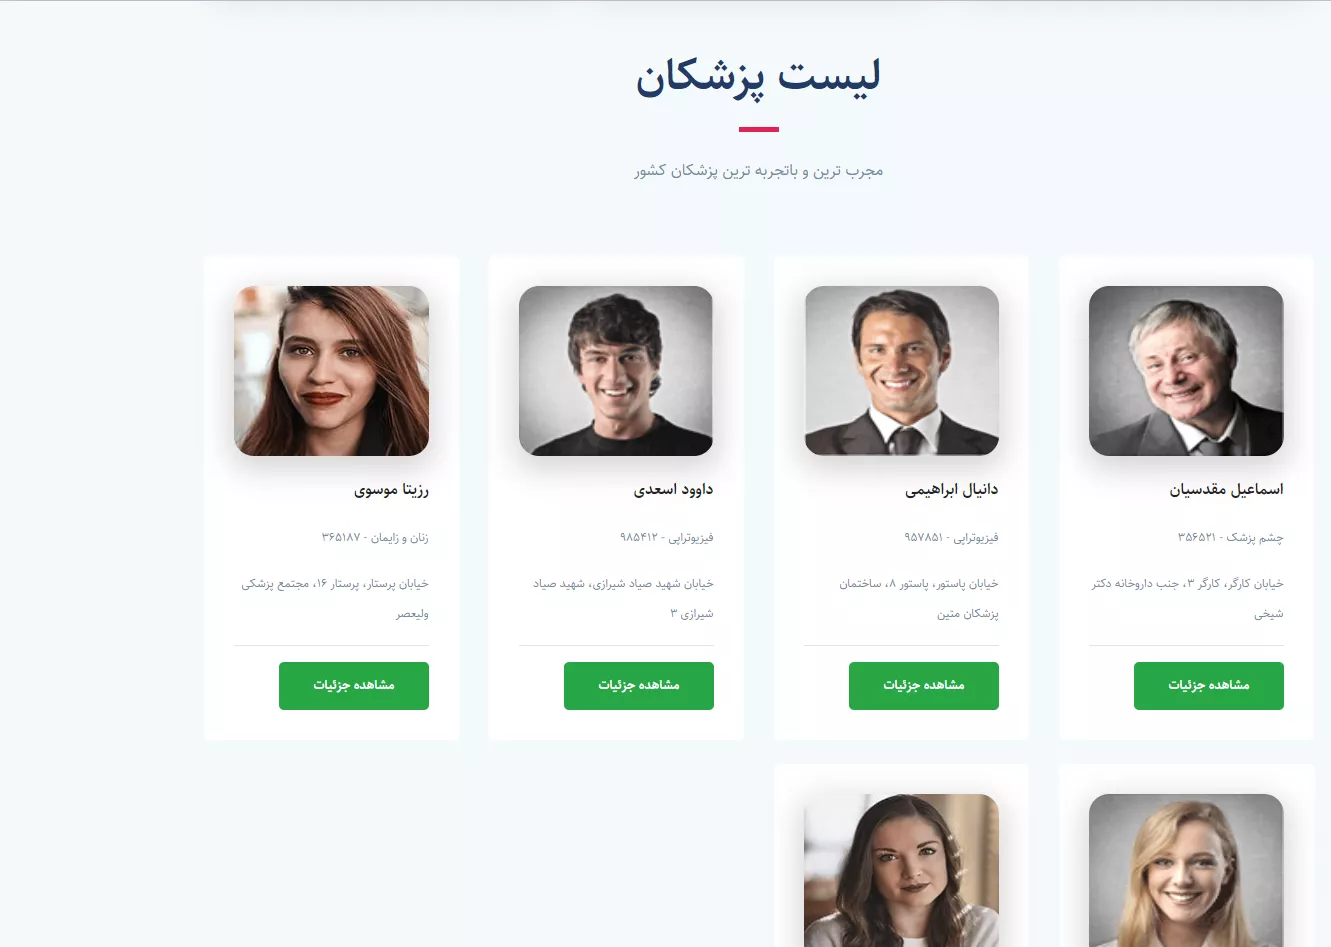Click the address خیابان پاستور of دانیال ابراهیمی

coord(919,598)
